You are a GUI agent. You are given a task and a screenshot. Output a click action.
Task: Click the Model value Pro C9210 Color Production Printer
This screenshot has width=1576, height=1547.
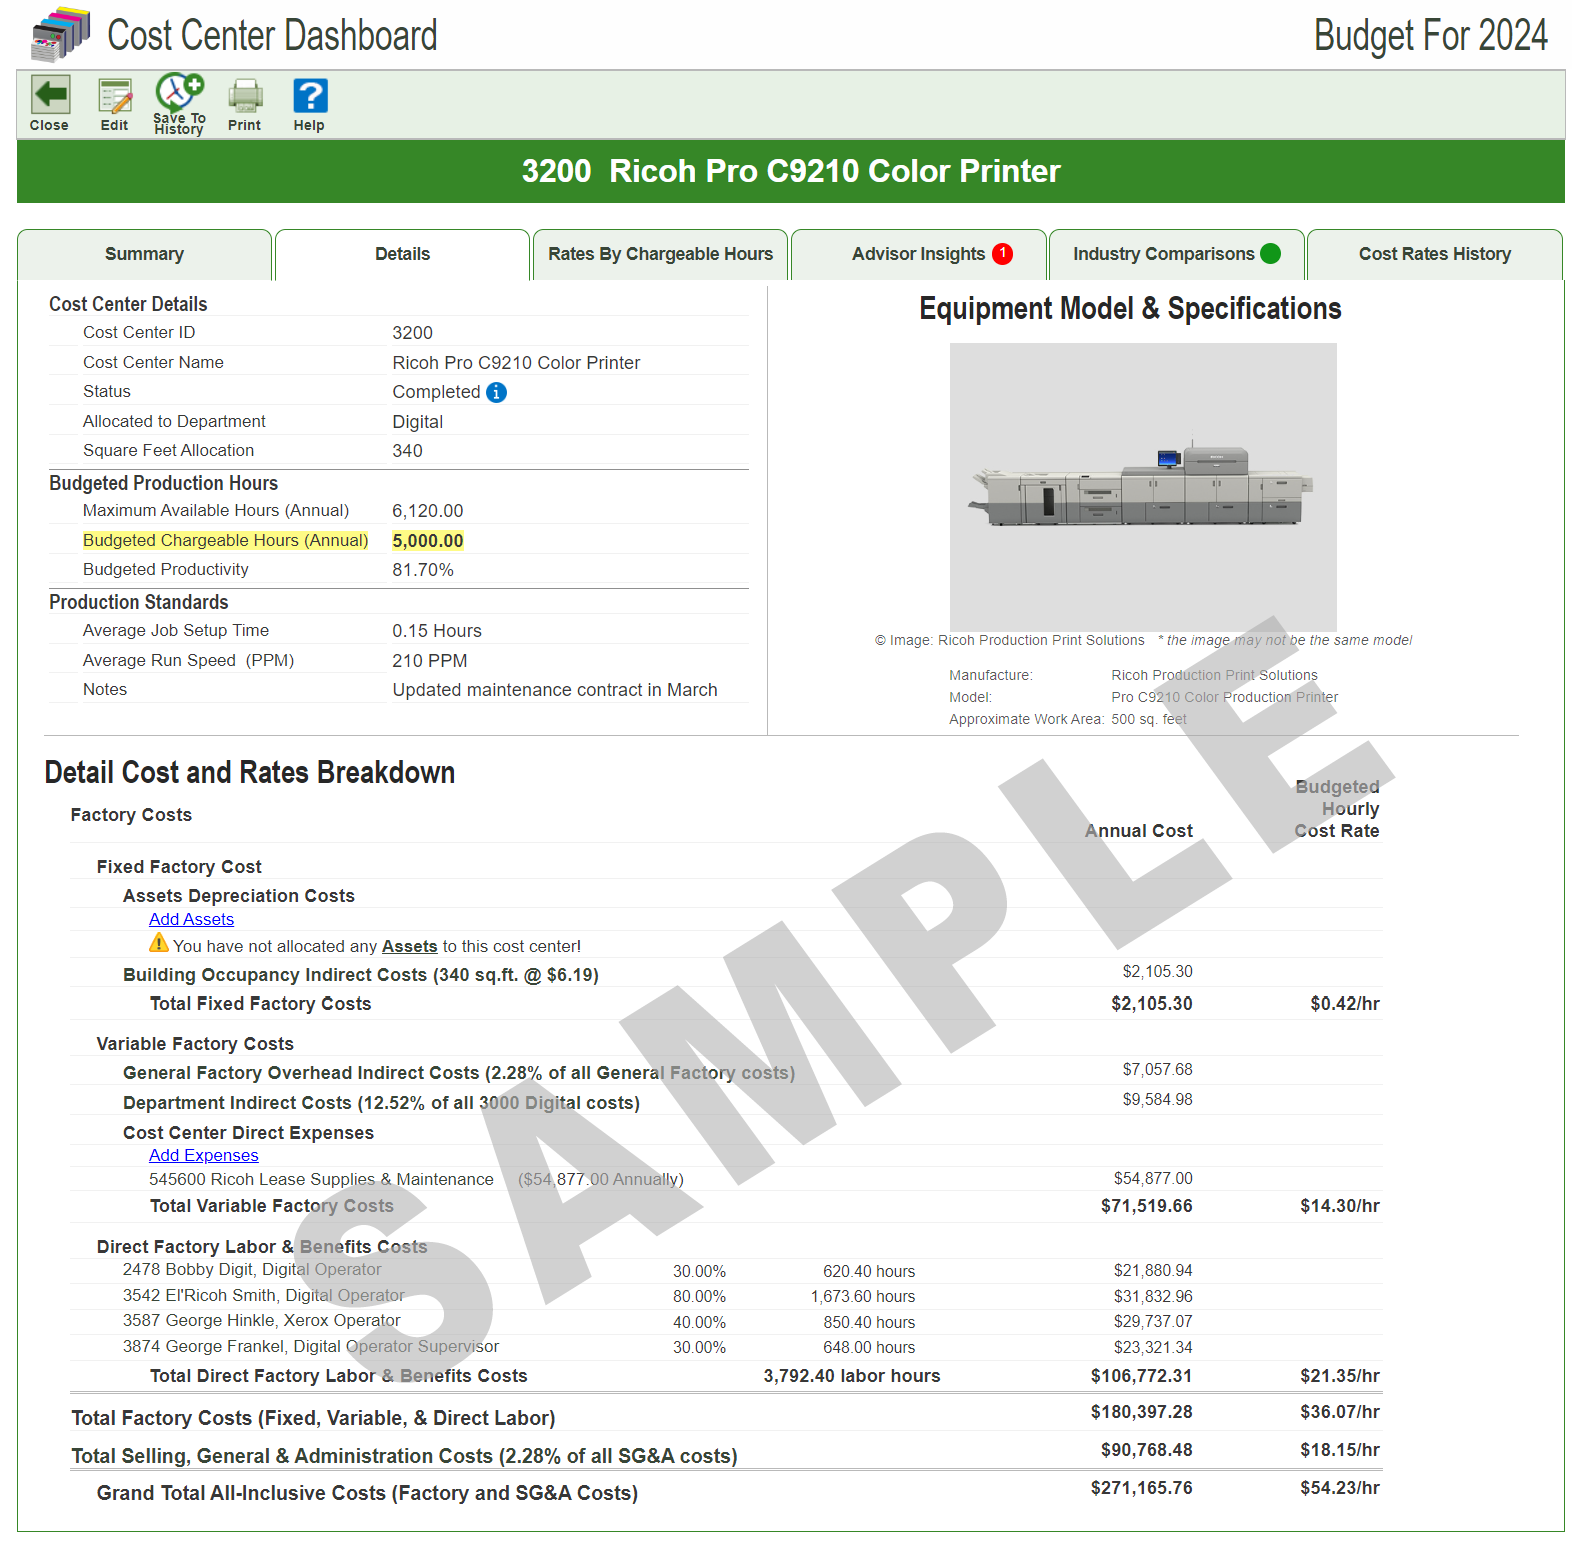1224,698
